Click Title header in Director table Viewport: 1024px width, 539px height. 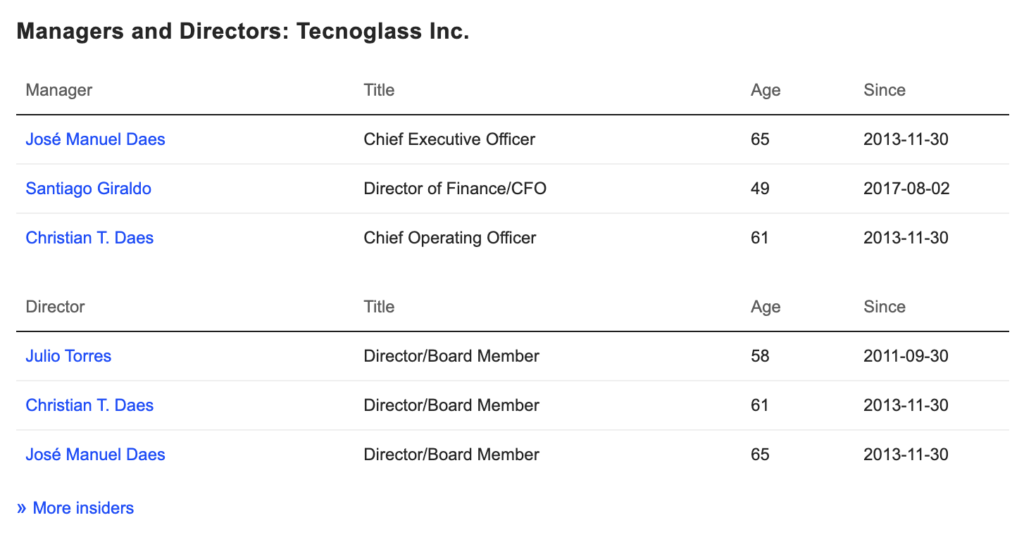(379, 307)
